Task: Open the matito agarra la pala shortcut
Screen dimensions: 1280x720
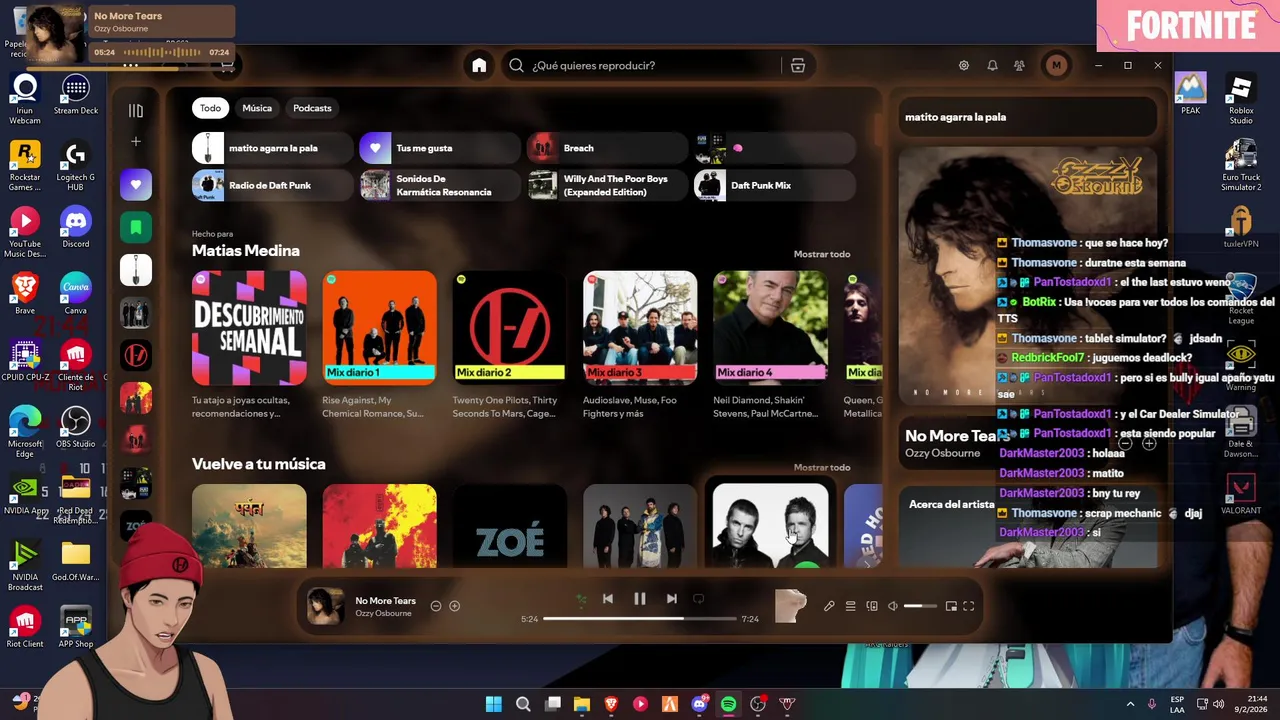Action: [273, 148]
